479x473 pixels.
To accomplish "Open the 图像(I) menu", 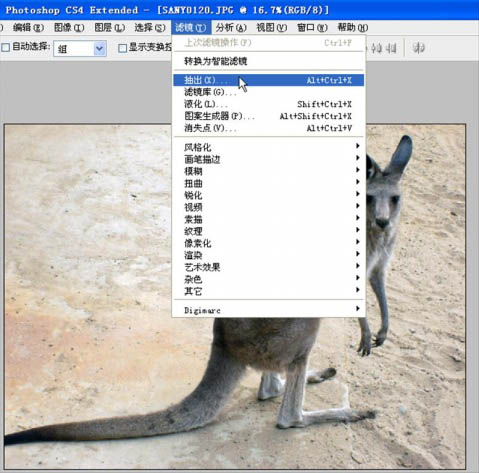I will point(69,28).
